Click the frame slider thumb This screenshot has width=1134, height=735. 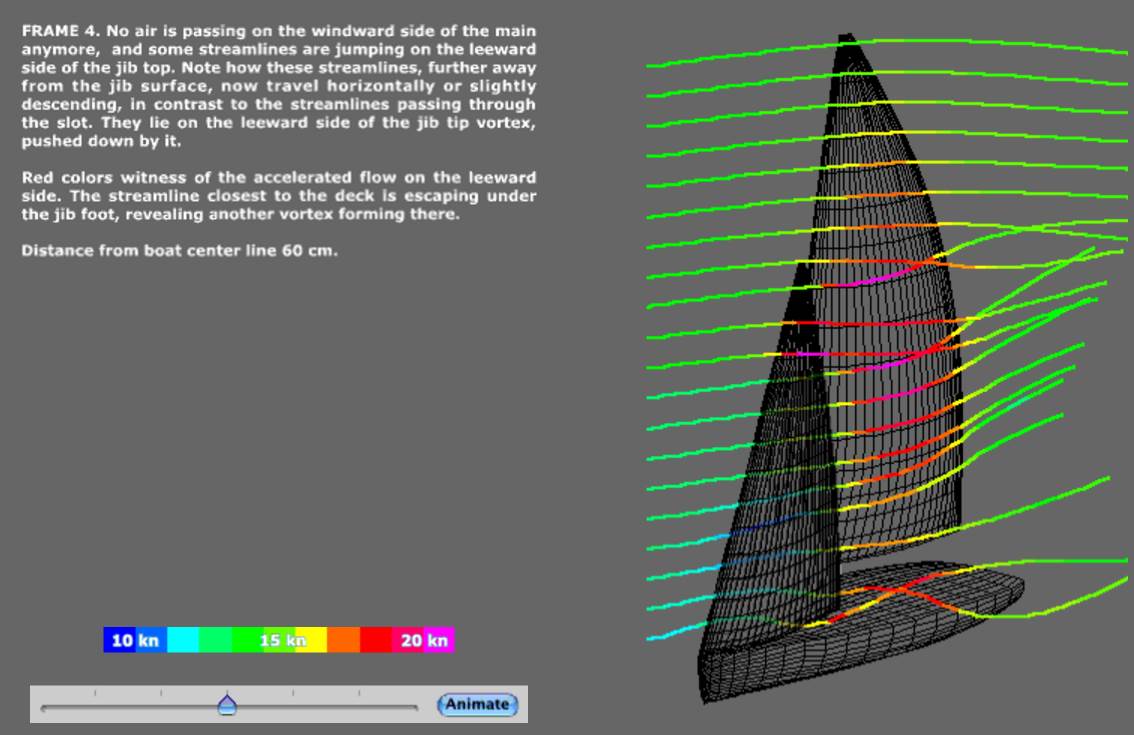pyautogui.click(x=227, y=705)
